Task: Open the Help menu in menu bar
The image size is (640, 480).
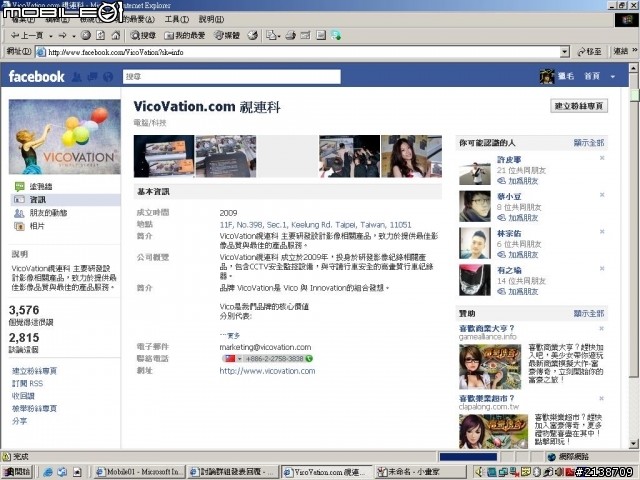Action: point(211,20)
